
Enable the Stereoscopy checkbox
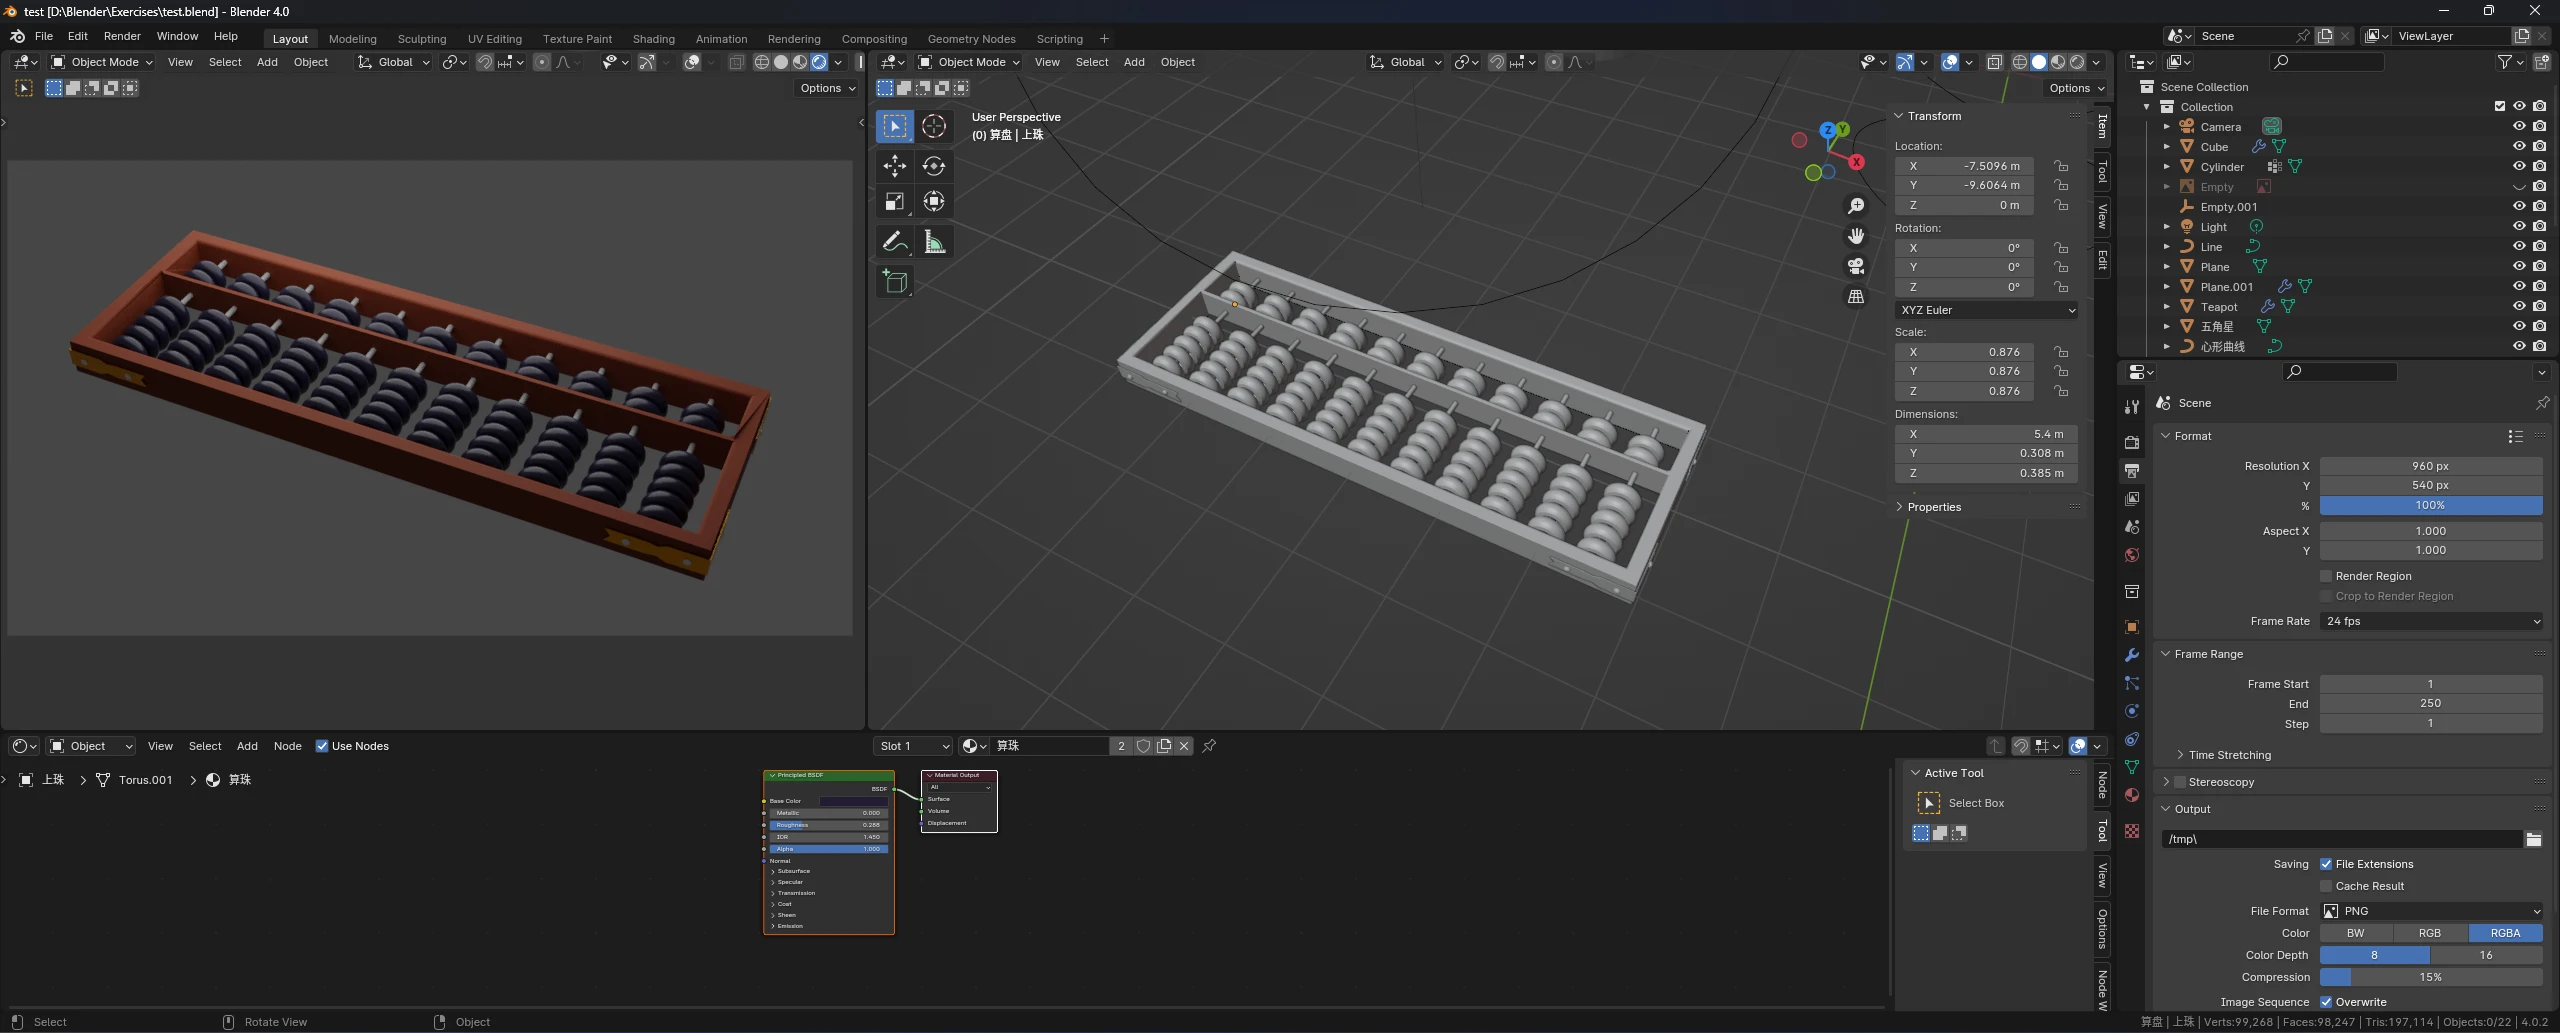[2180, 782]
